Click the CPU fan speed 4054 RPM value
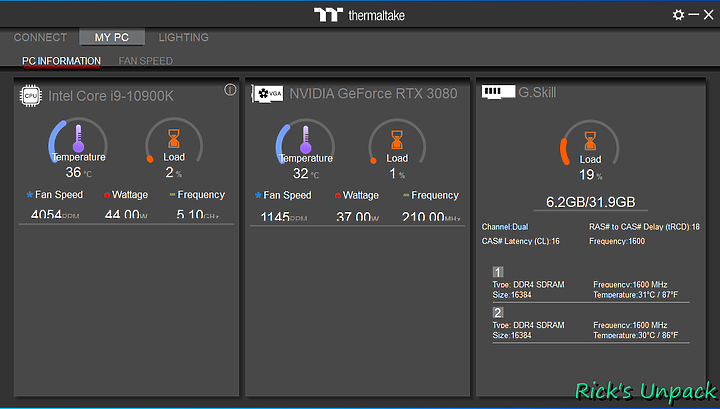The width and height of the screenshot is (720, 409). (55, 214)
